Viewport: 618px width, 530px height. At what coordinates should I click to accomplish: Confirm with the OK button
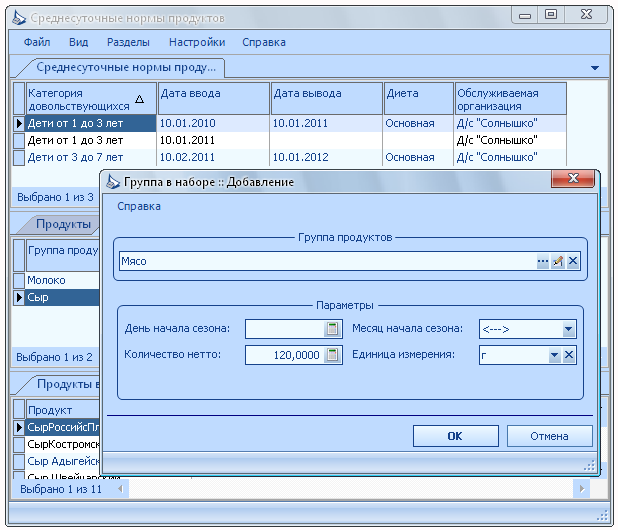tap(456, 436)
